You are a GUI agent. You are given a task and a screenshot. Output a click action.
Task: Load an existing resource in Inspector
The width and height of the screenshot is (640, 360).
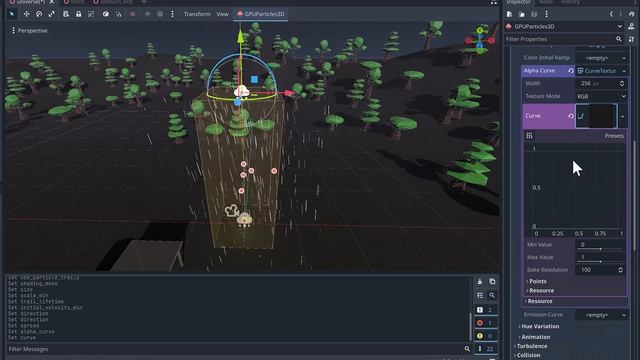coord(522,14)
